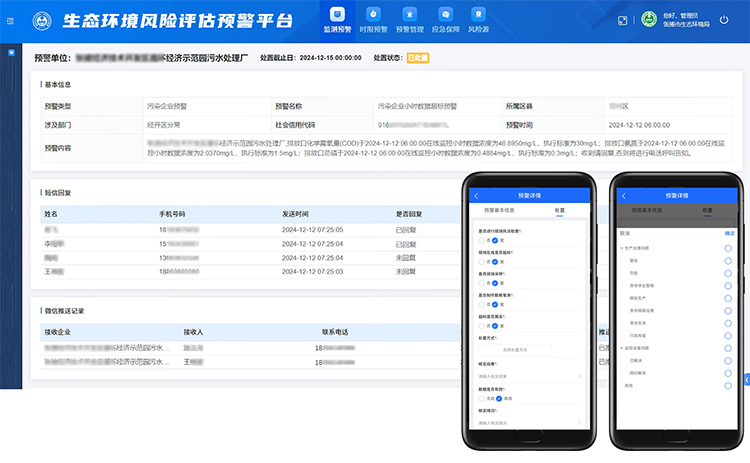Log out with the power icon

click(724, 20)
